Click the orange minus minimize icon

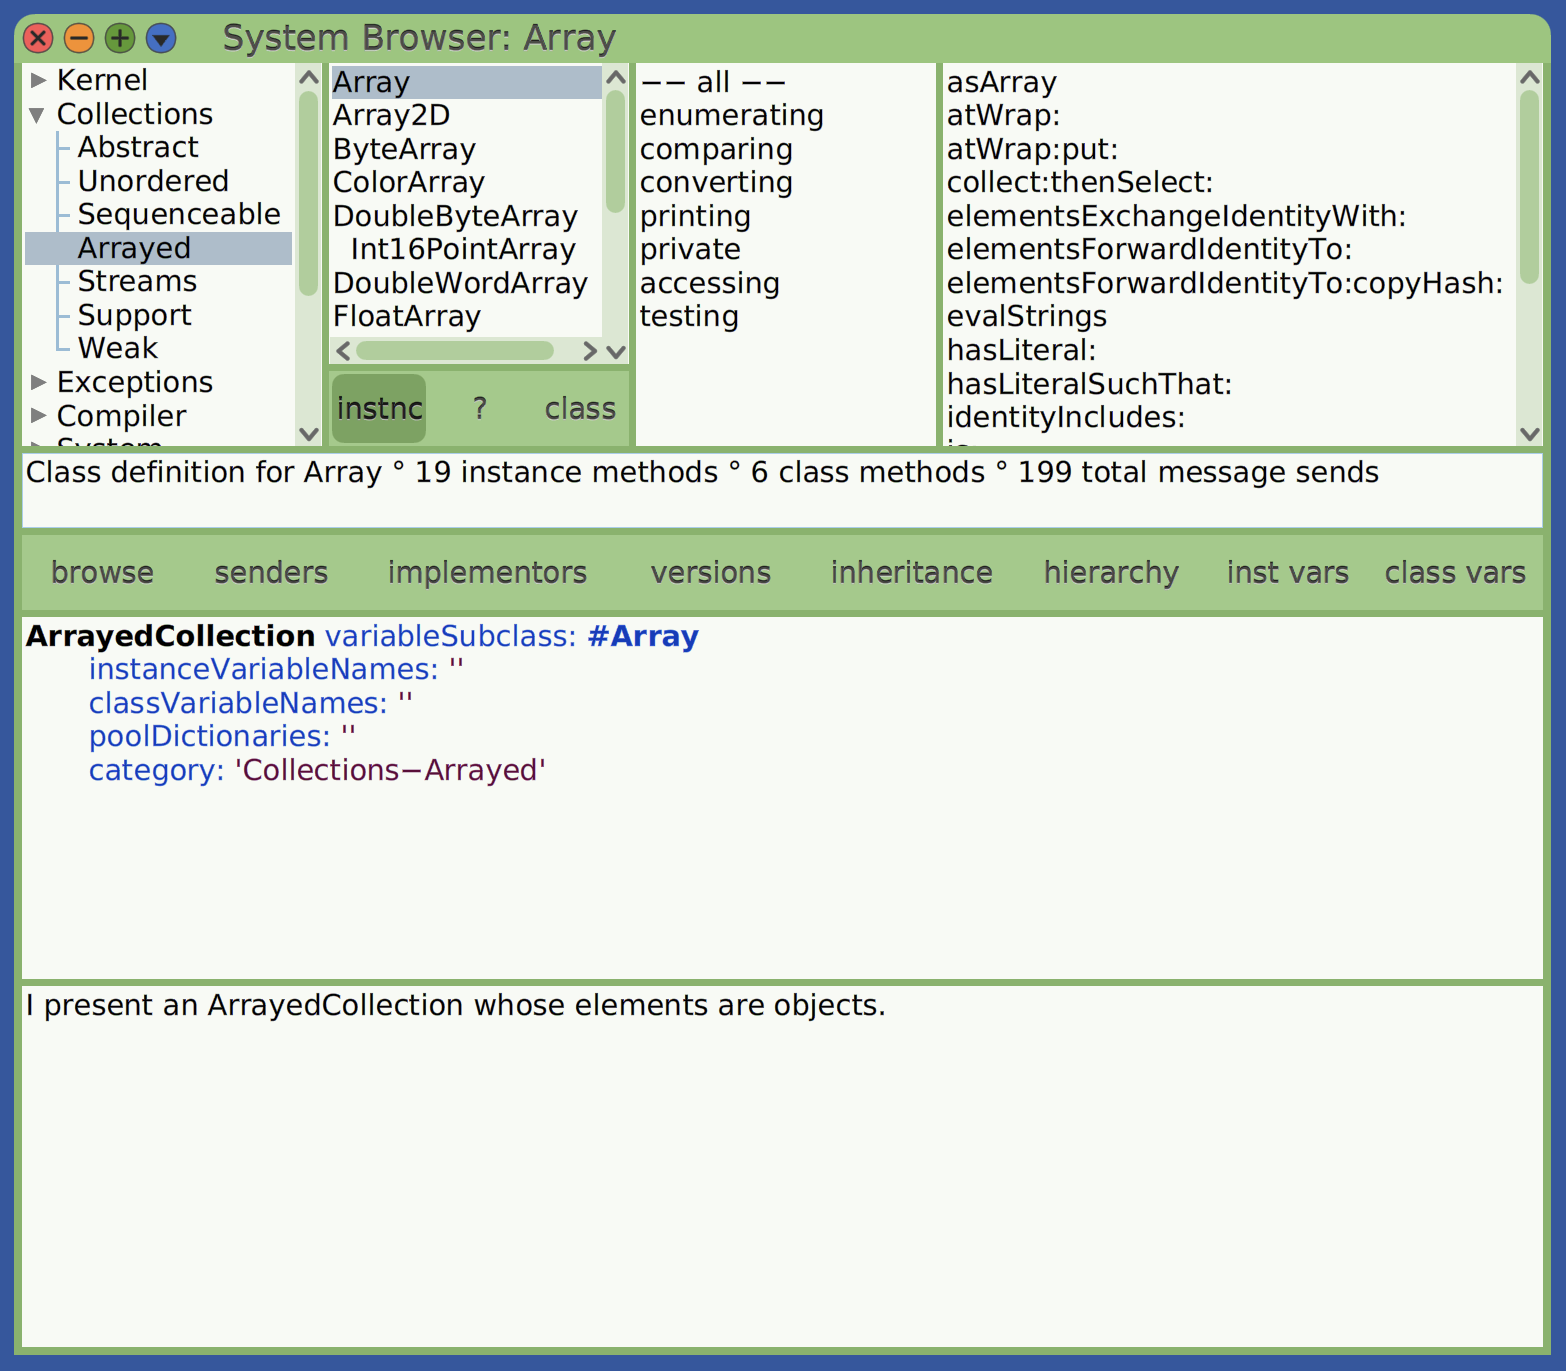(x=78, y=38)
